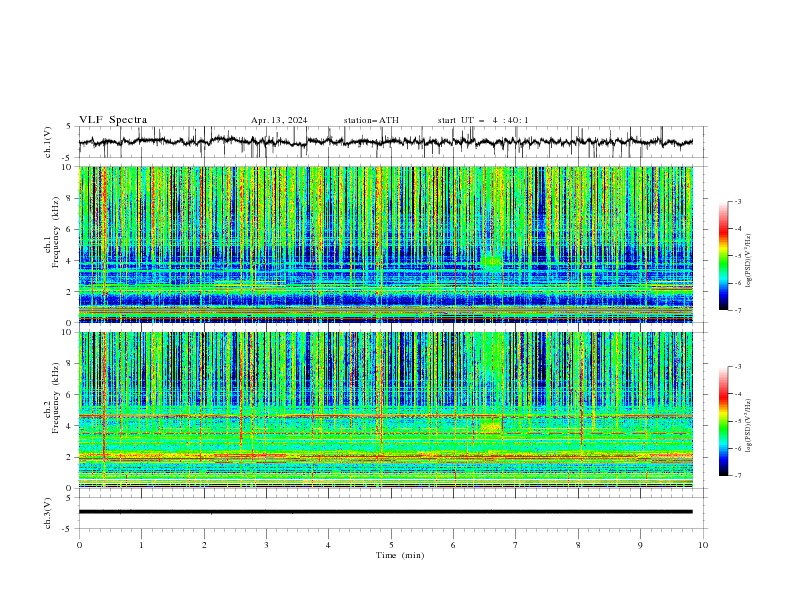
Task: Click the ch.2 colorbar 'log(PSD)(V²/Hz)' label
Action: (748, 425)
